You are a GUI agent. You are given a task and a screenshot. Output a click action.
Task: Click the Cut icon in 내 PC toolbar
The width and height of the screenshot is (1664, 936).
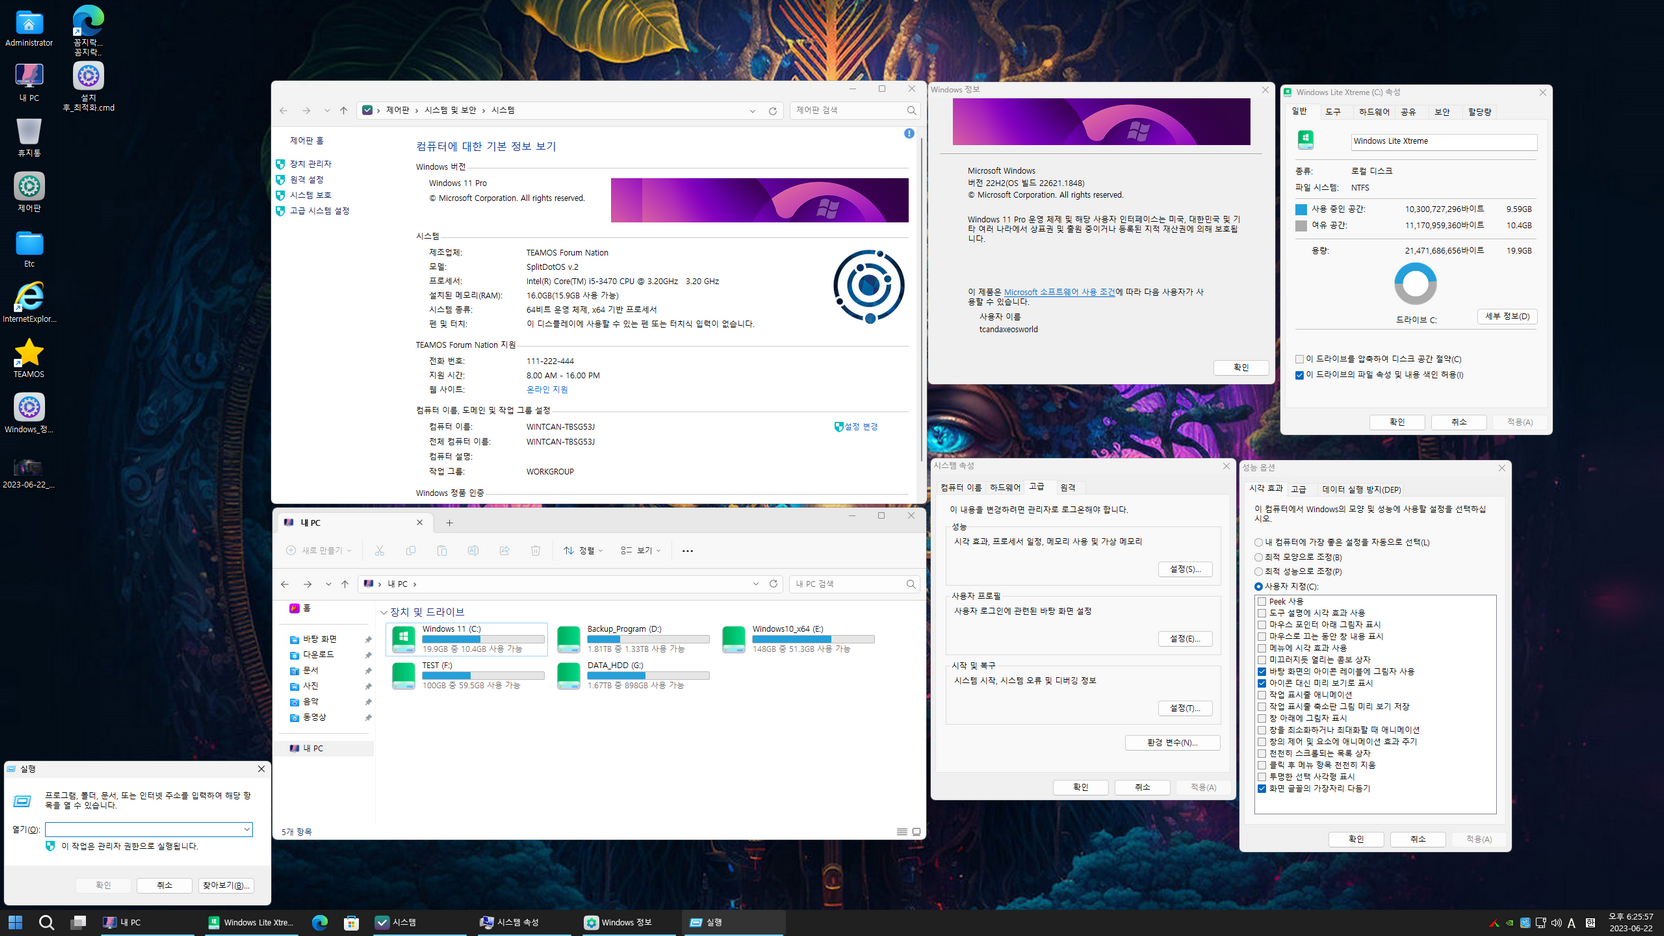[x=379, y=550]
